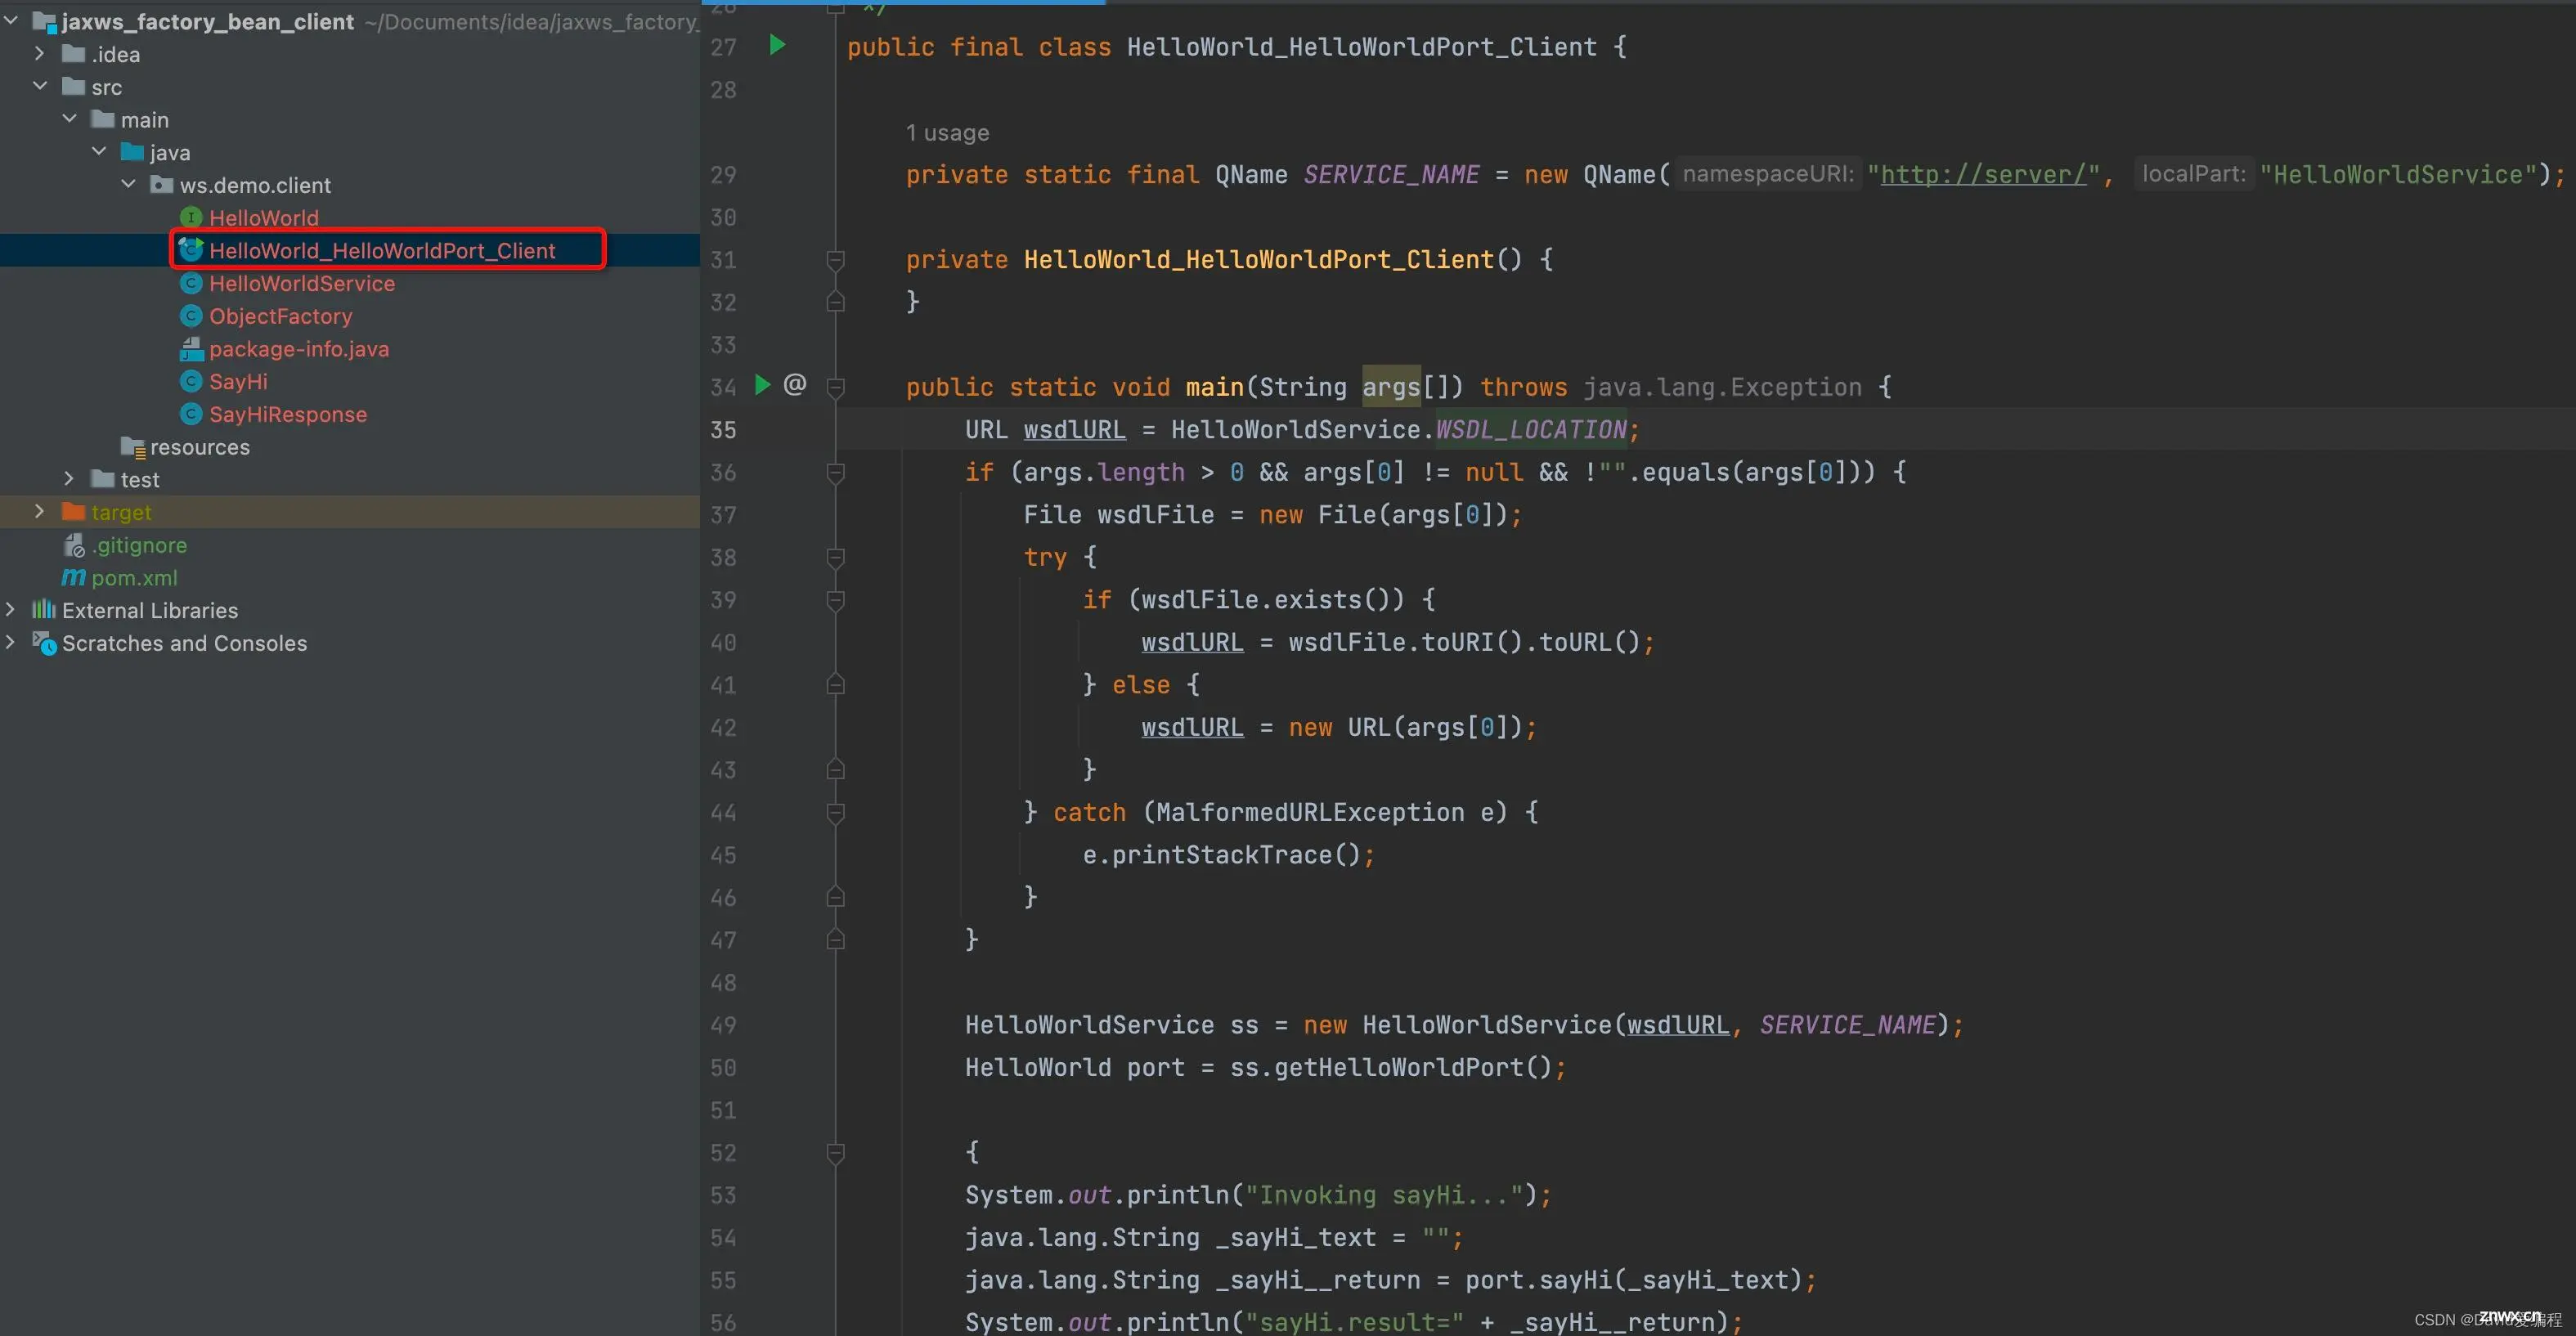Expand the .idea folder

coord(40,53)
